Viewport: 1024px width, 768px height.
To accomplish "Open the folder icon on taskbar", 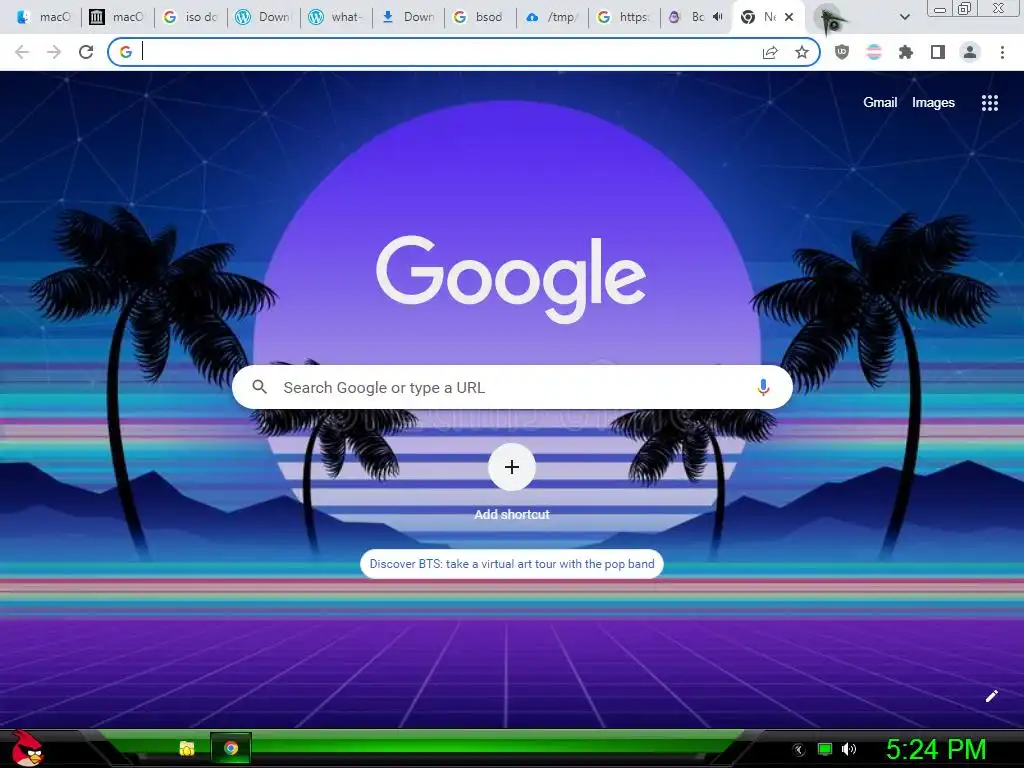I will tap(187, 748).
